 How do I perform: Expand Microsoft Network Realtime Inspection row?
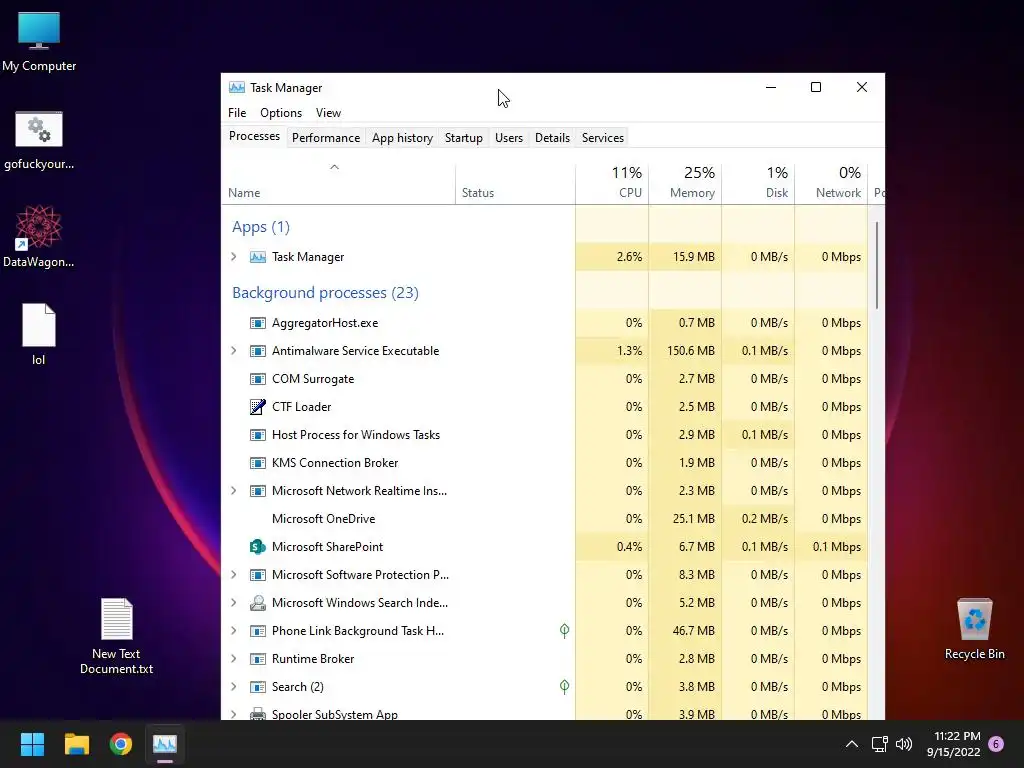(234, 490)
